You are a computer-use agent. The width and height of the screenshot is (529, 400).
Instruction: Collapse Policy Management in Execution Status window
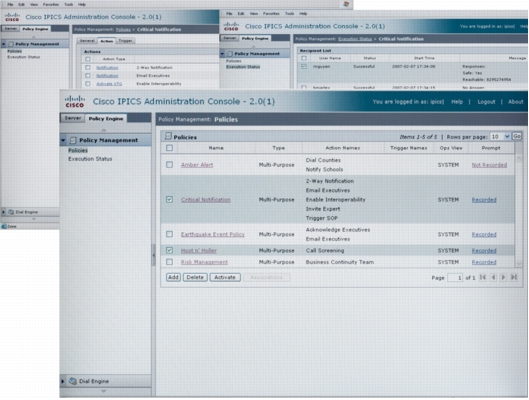click(222, 54)
